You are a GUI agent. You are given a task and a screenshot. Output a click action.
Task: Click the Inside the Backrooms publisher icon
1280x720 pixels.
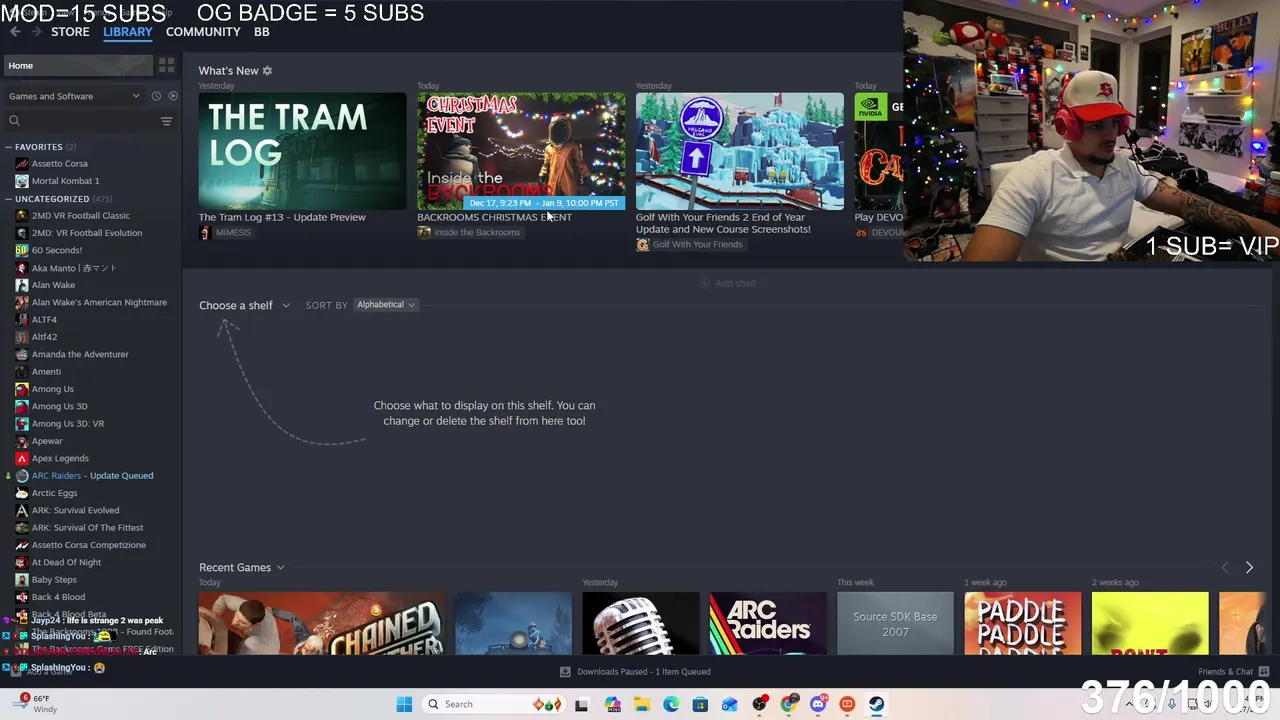(x=424, y=232)
